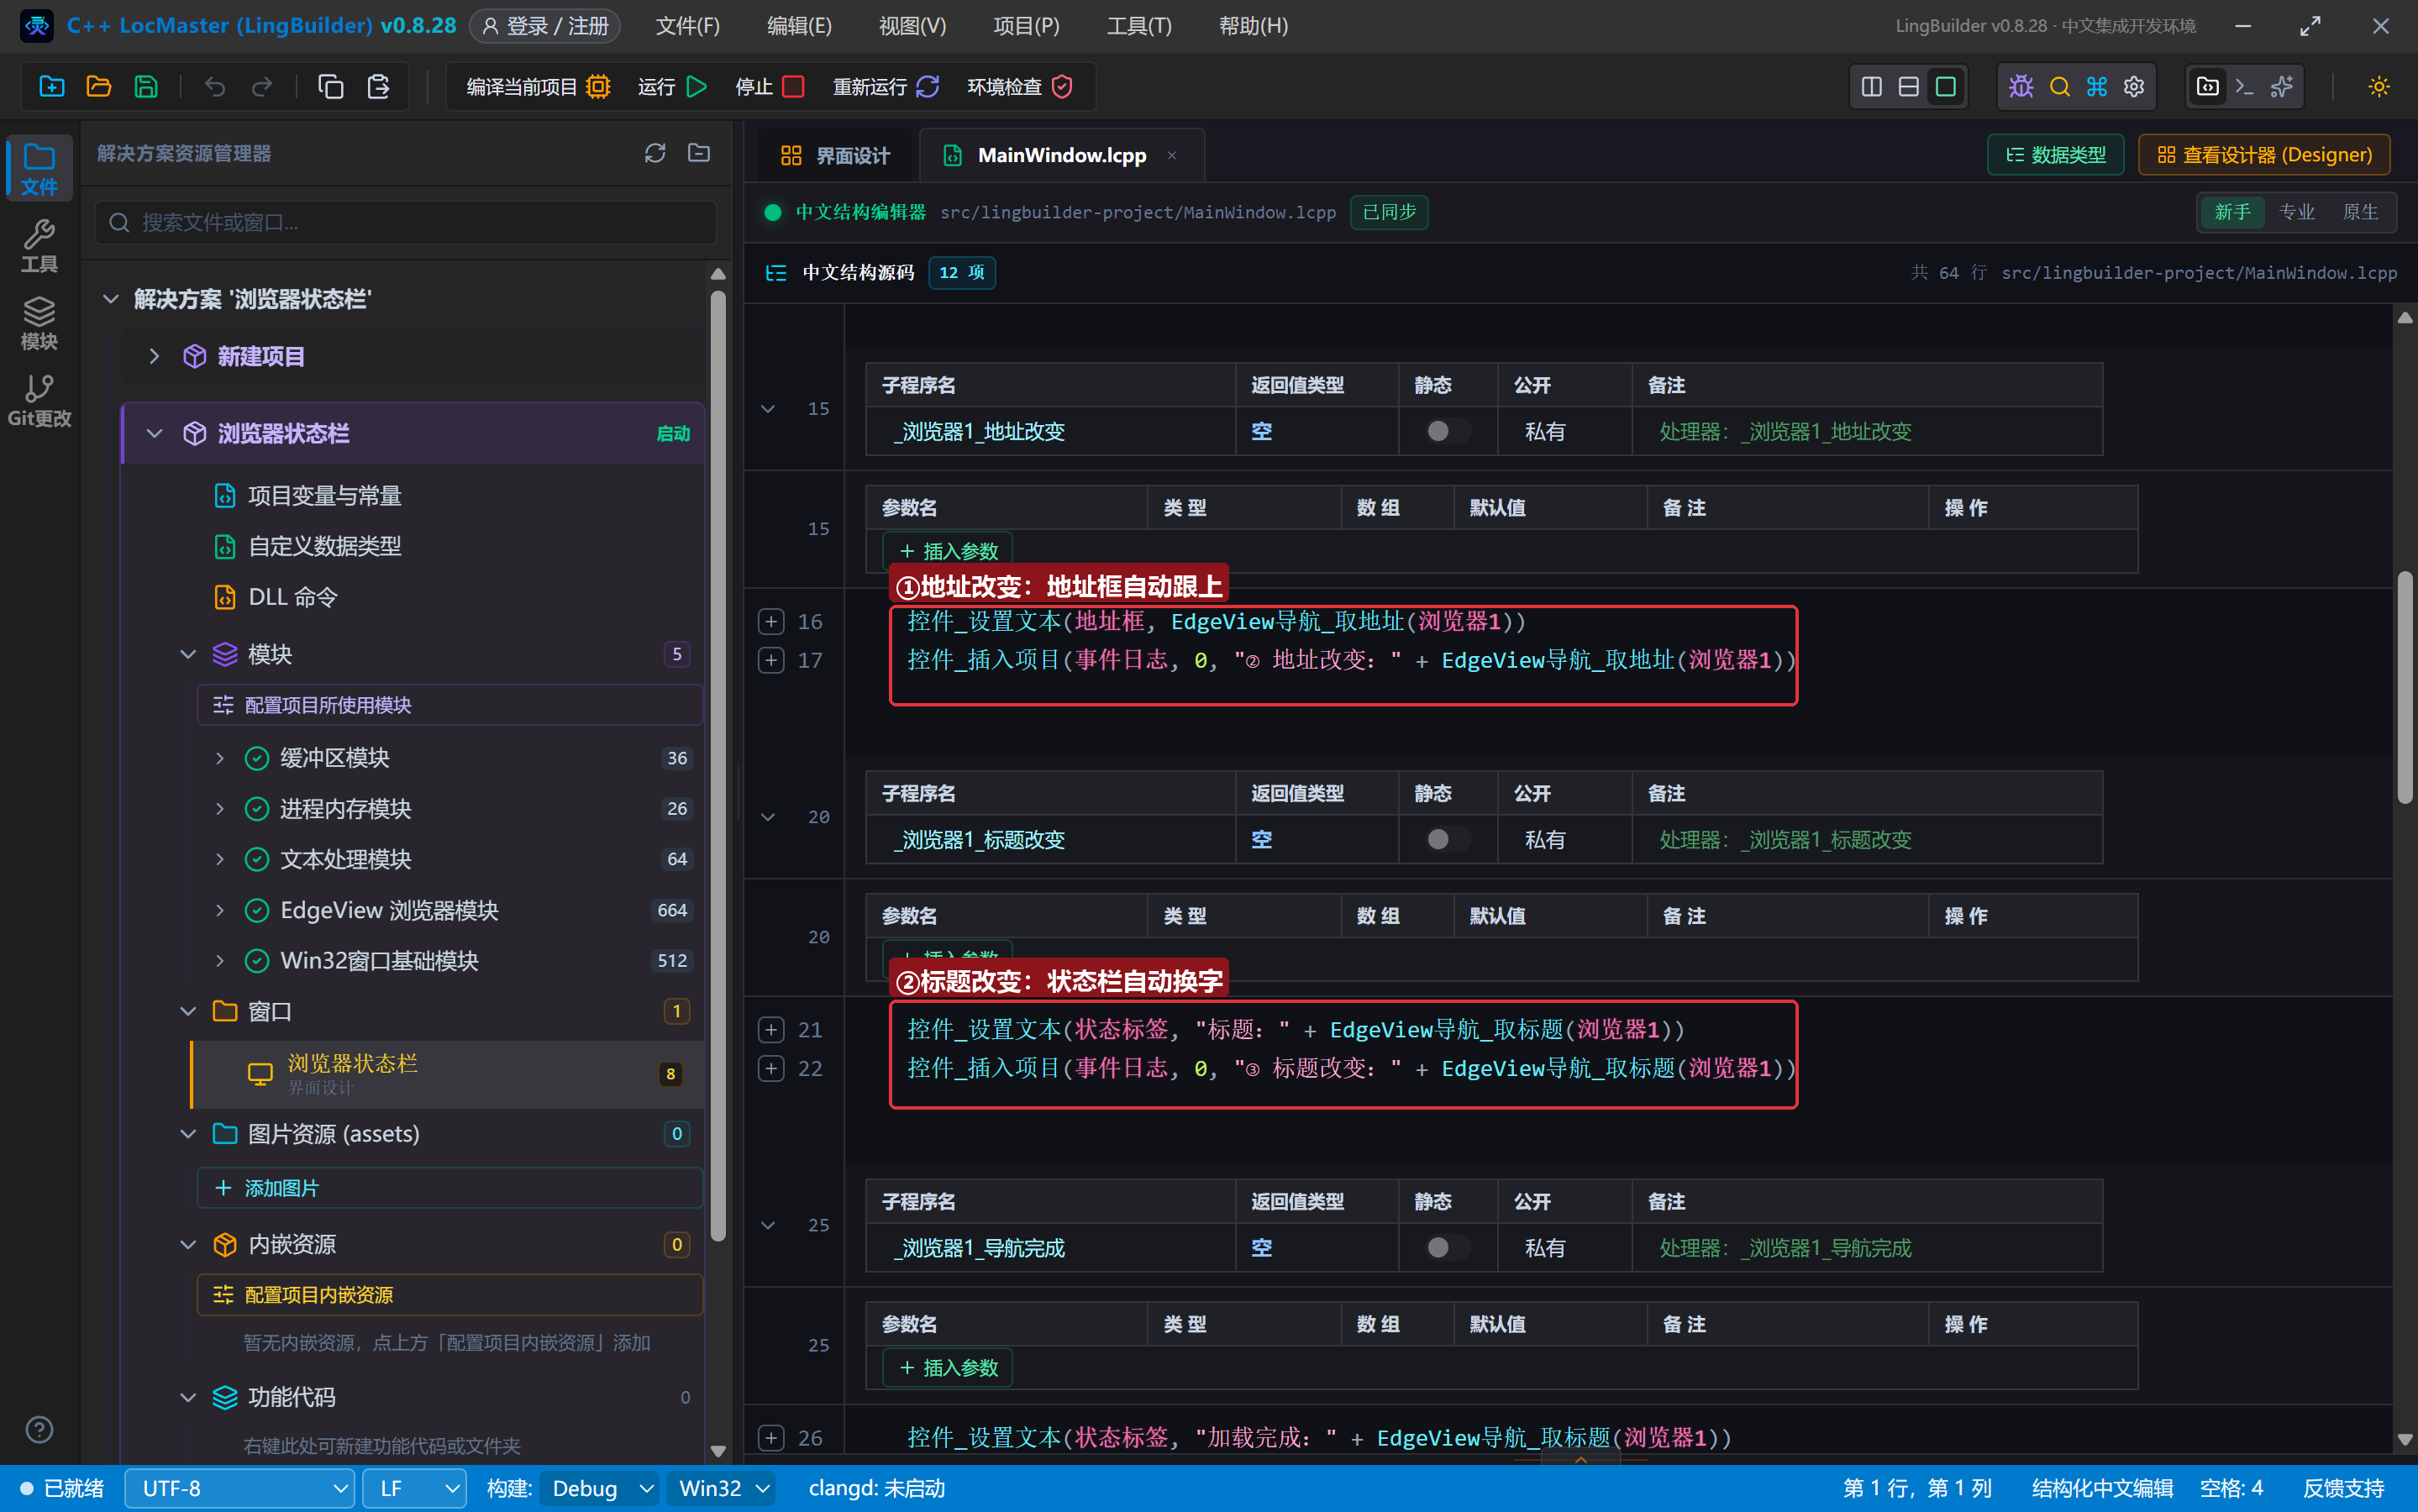Open the terminal prompt icon
Viewport: 2418px width, 1512px height.
pyautogui.click(x=2245, y=87)
